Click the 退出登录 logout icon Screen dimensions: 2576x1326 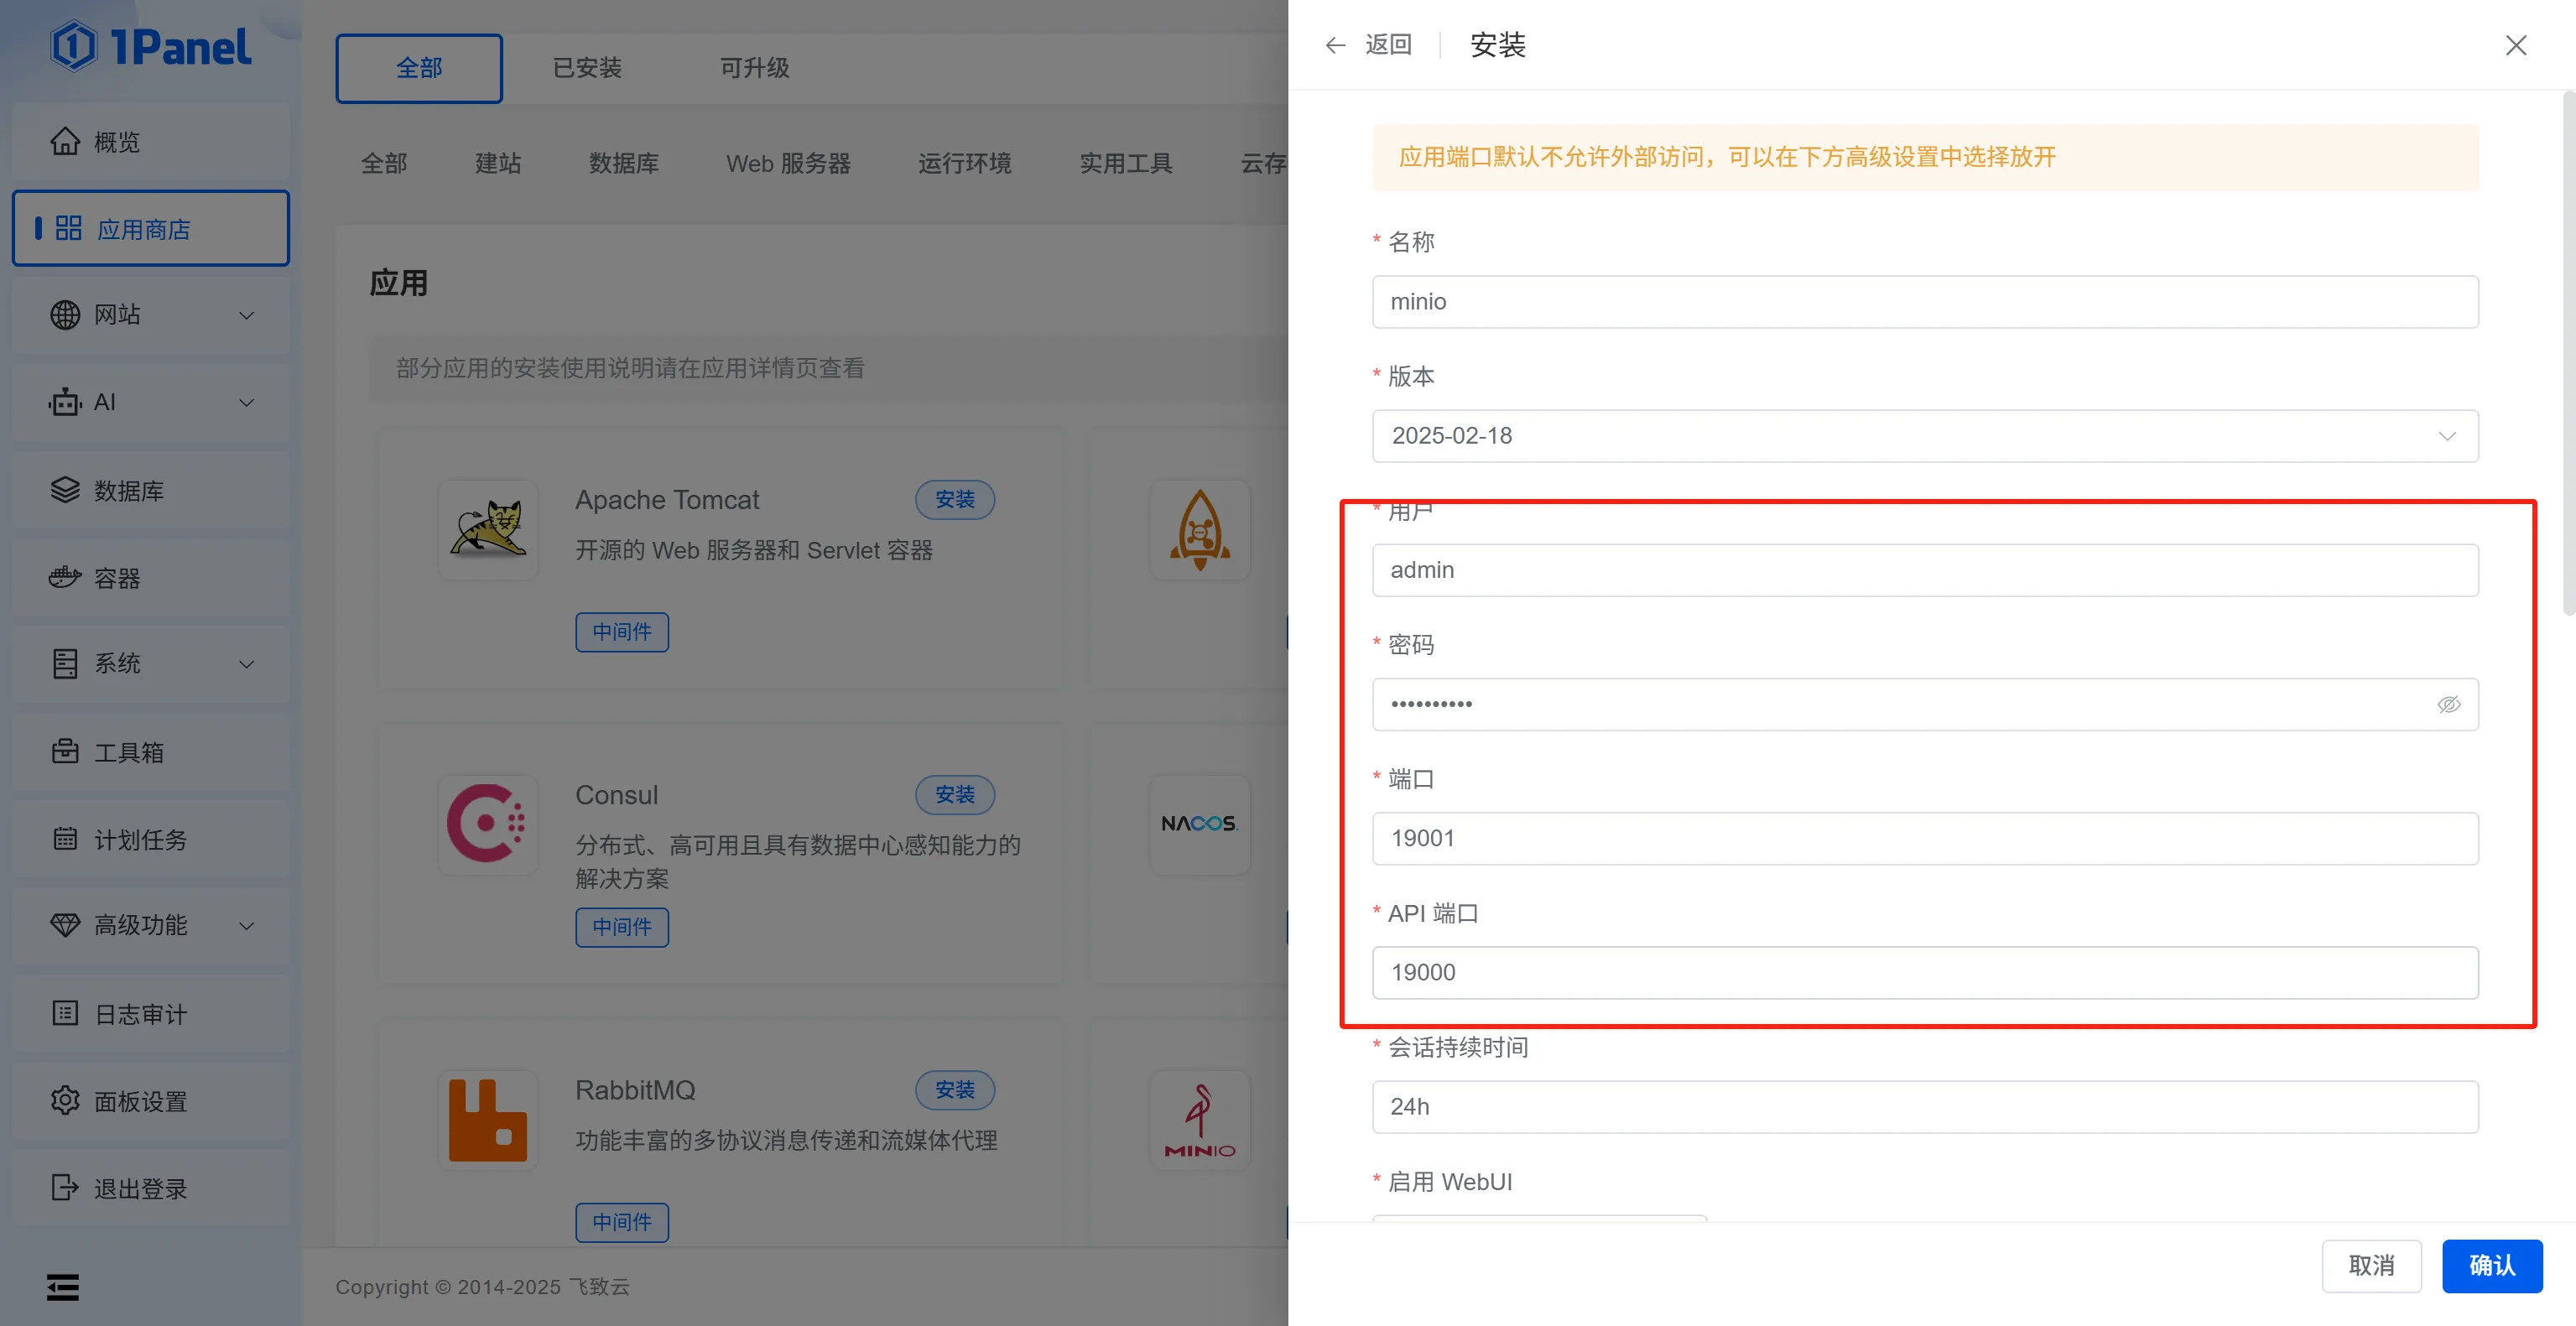65,1188
